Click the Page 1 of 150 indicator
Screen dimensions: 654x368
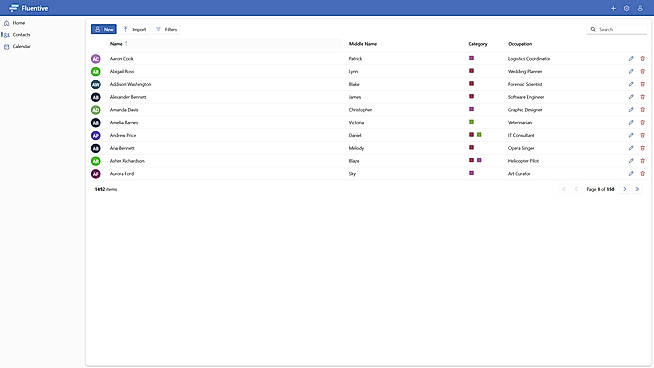[600, 189]
